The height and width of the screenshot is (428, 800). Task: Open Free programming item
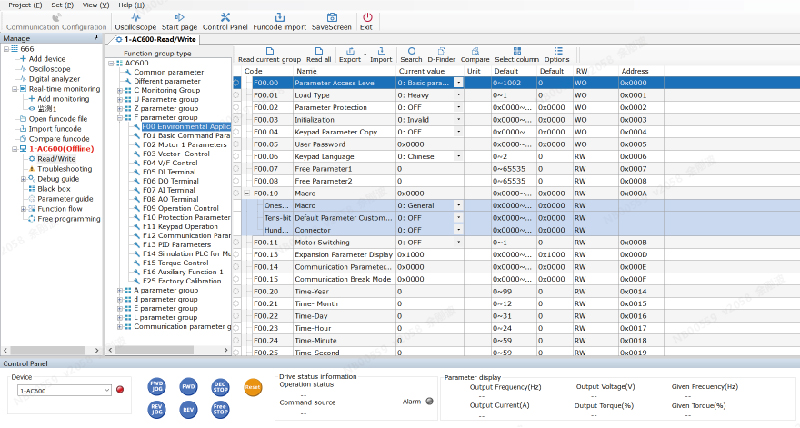68,219
